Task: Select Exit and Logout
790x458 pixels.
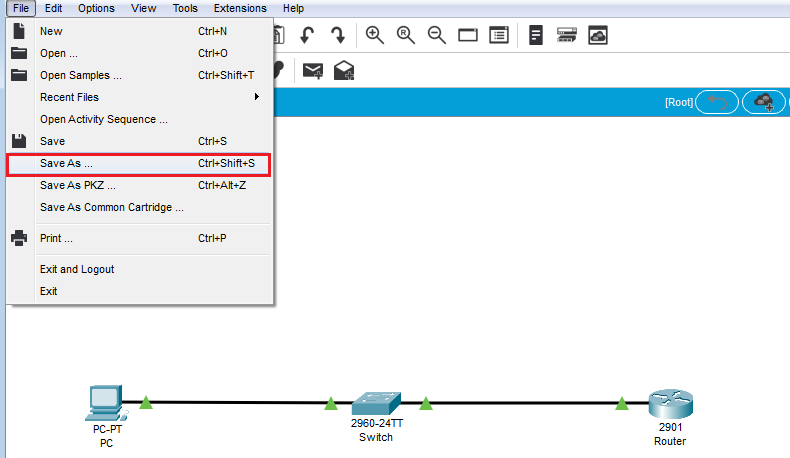Action: pyautogui.click(x=139, y=269)
